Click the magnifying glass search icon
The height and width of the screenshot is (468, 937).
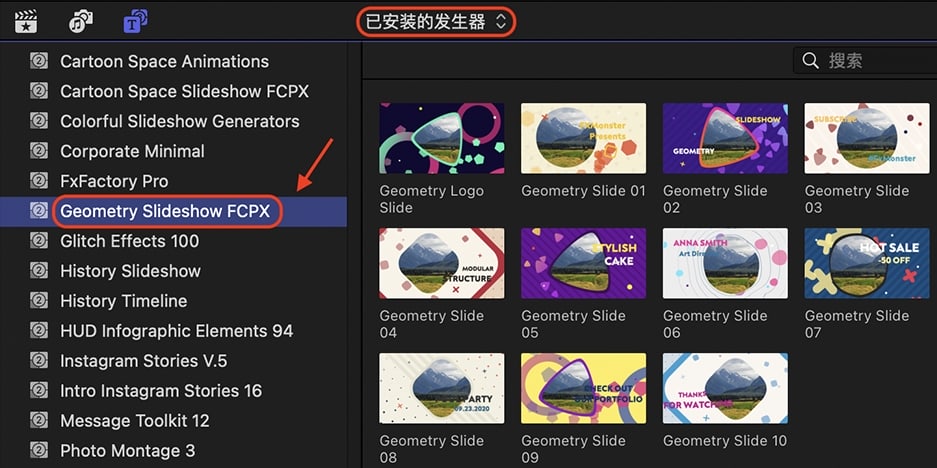click(810, 60)
